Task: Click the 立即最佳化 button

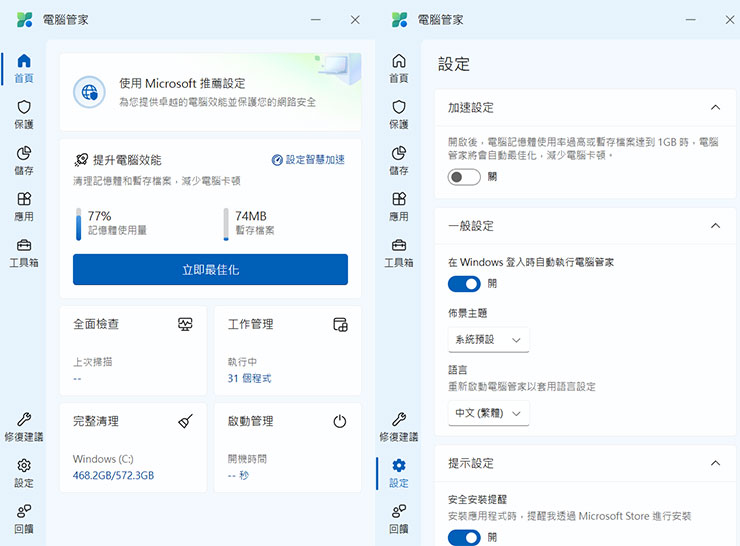Action: coord(210,269)
